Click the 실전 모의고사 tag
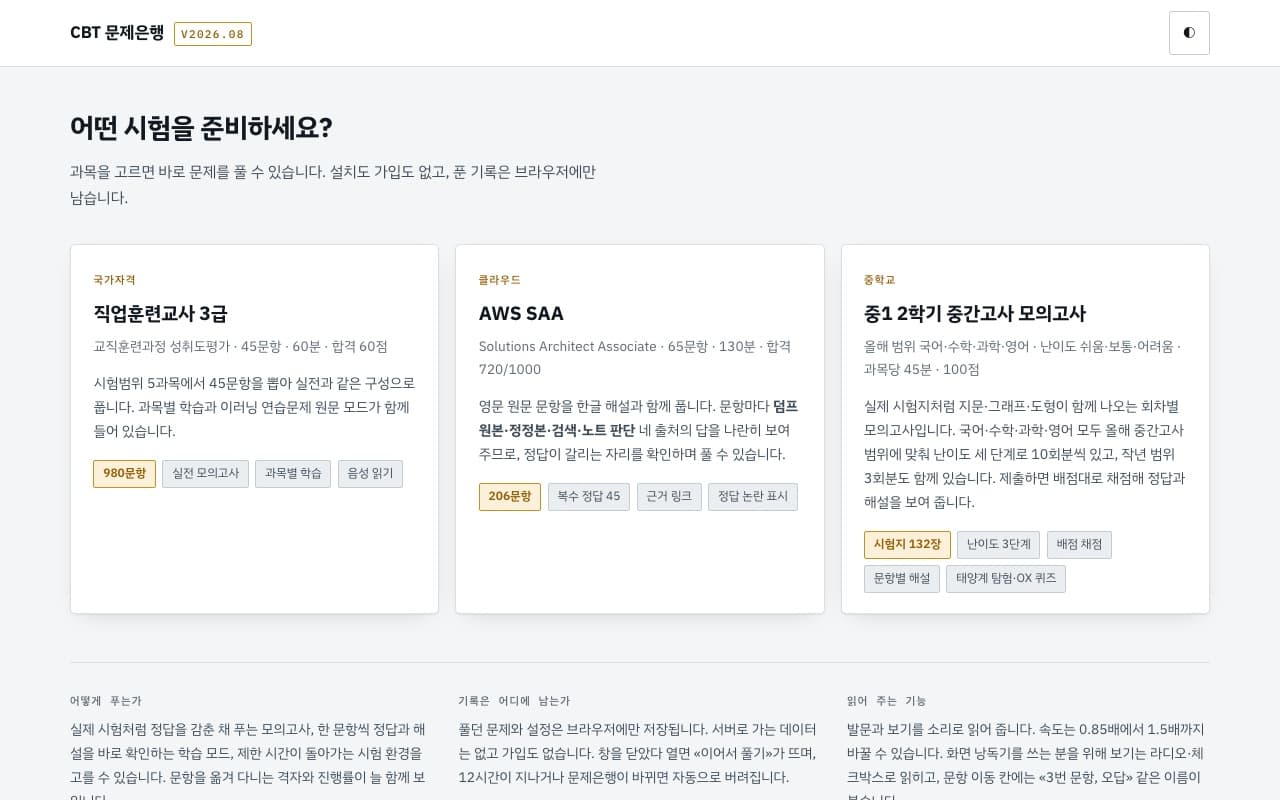Image resolution: width=1280 pixels, height=800 pixels. [206, 474]
